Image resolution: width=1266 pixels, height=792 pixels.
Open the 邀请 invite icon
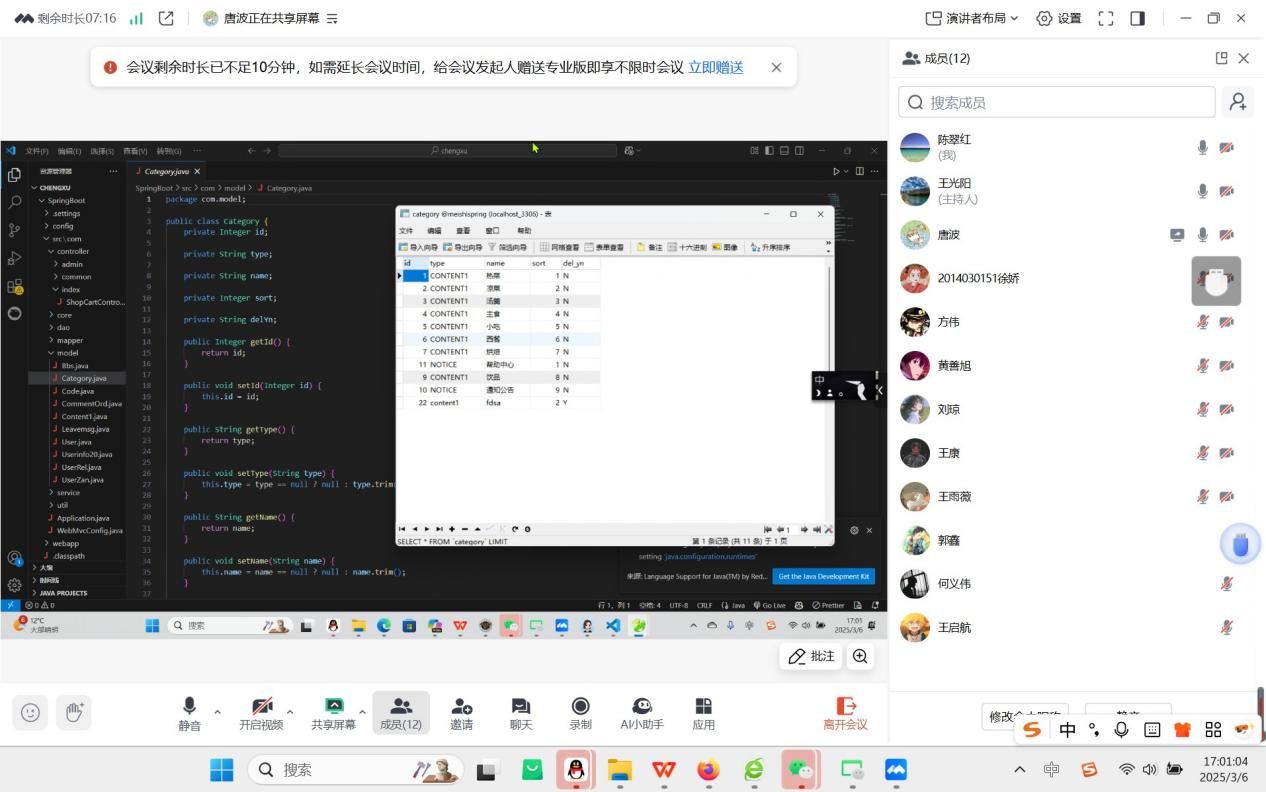pos(461,713)
